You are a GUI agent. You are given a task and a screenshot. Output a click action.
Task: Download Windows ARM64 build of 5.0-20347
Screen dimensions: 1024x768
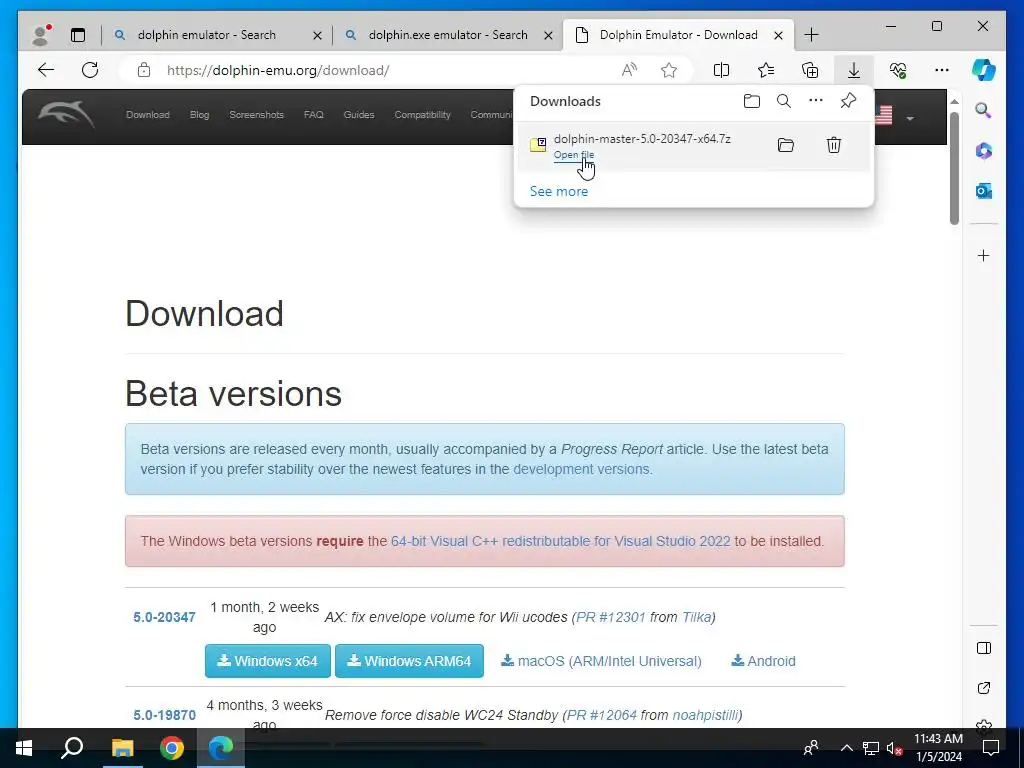point(409,661)
